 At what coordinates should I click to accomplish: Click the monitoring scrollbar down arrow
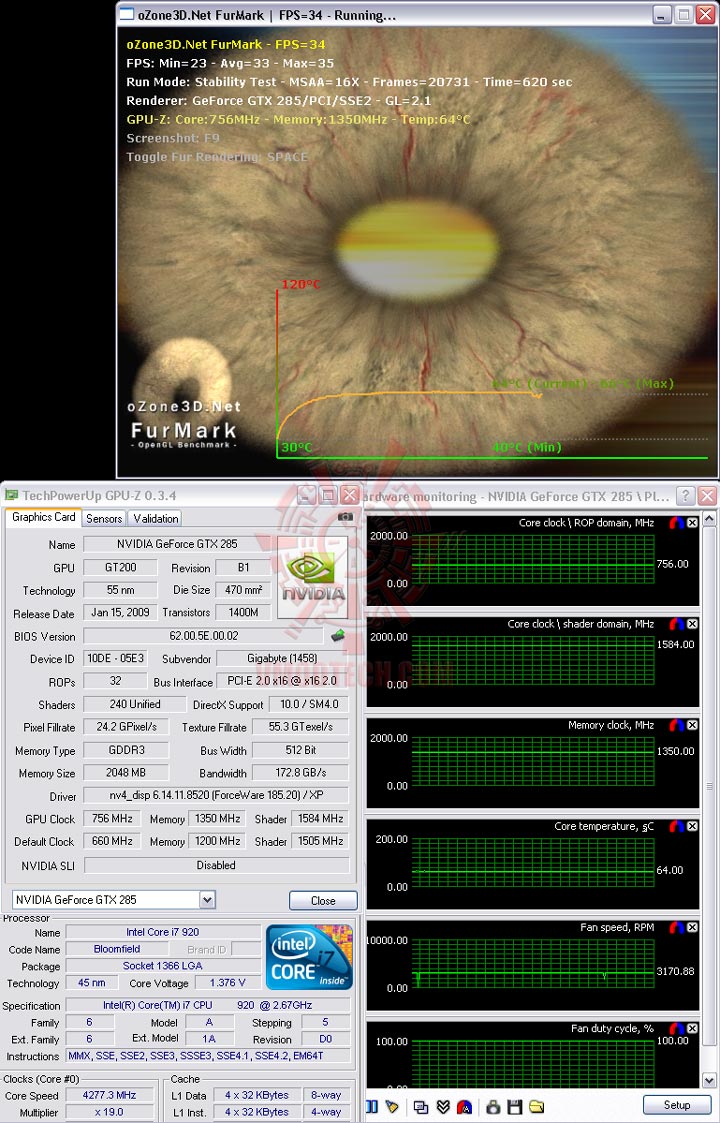click(709, 1079)
